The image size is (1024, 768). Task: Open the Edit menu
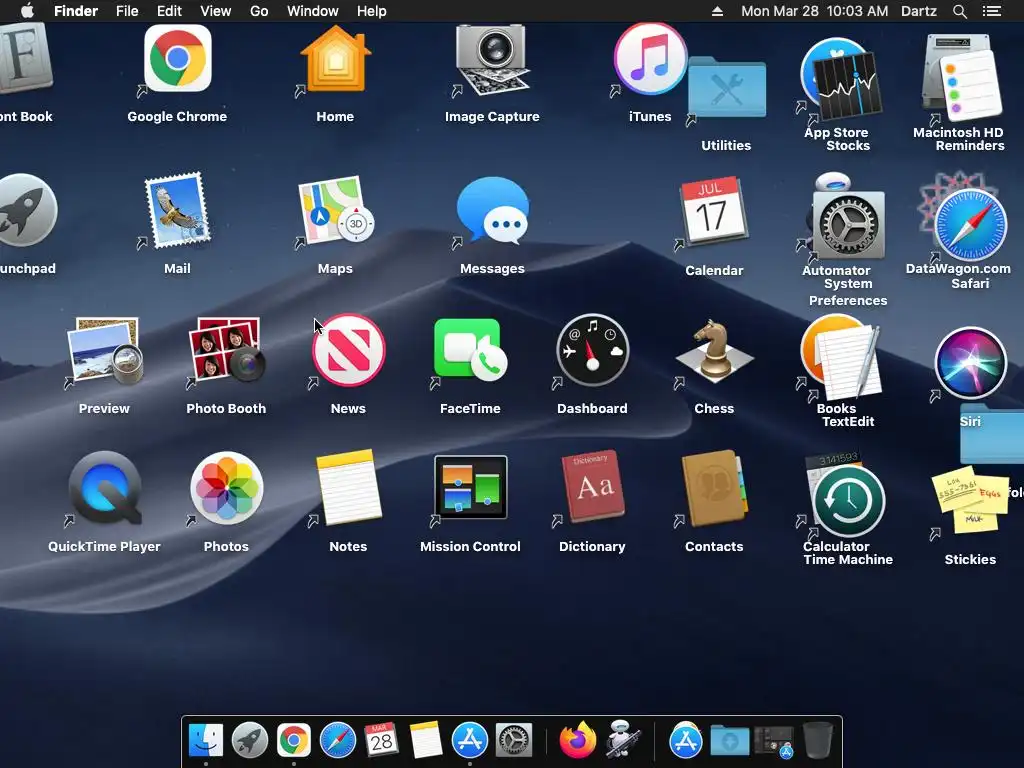click(x=169, y=11)
